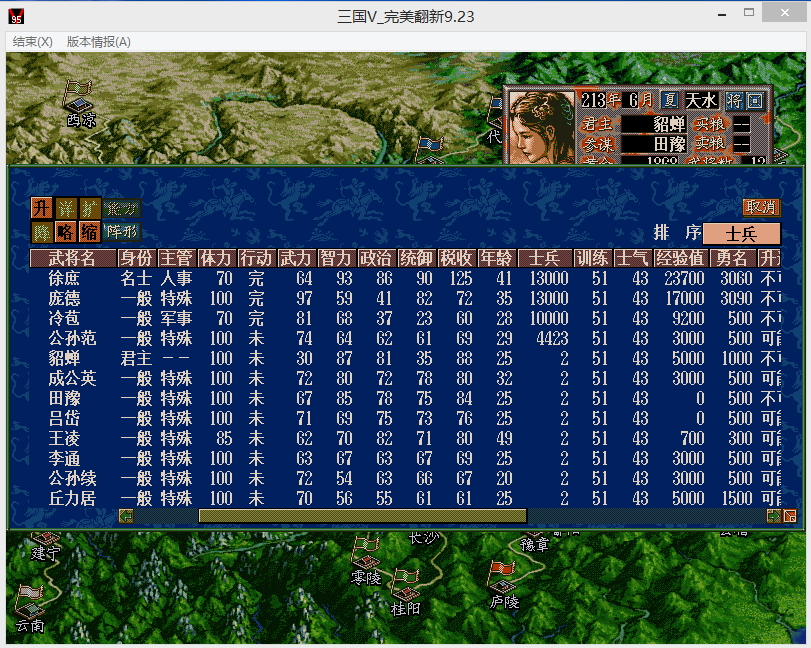Click the 桂阳 city icon on map
Viewport: 811px width, 648px height.
(x=406, y=584)
